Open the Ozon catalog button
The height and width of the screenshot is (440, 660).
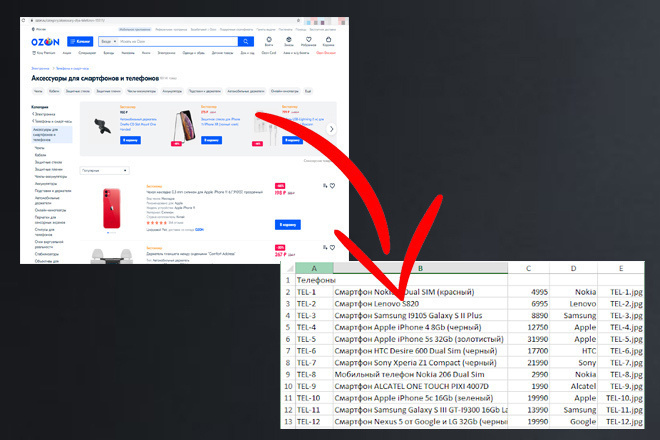click(80, 41)
